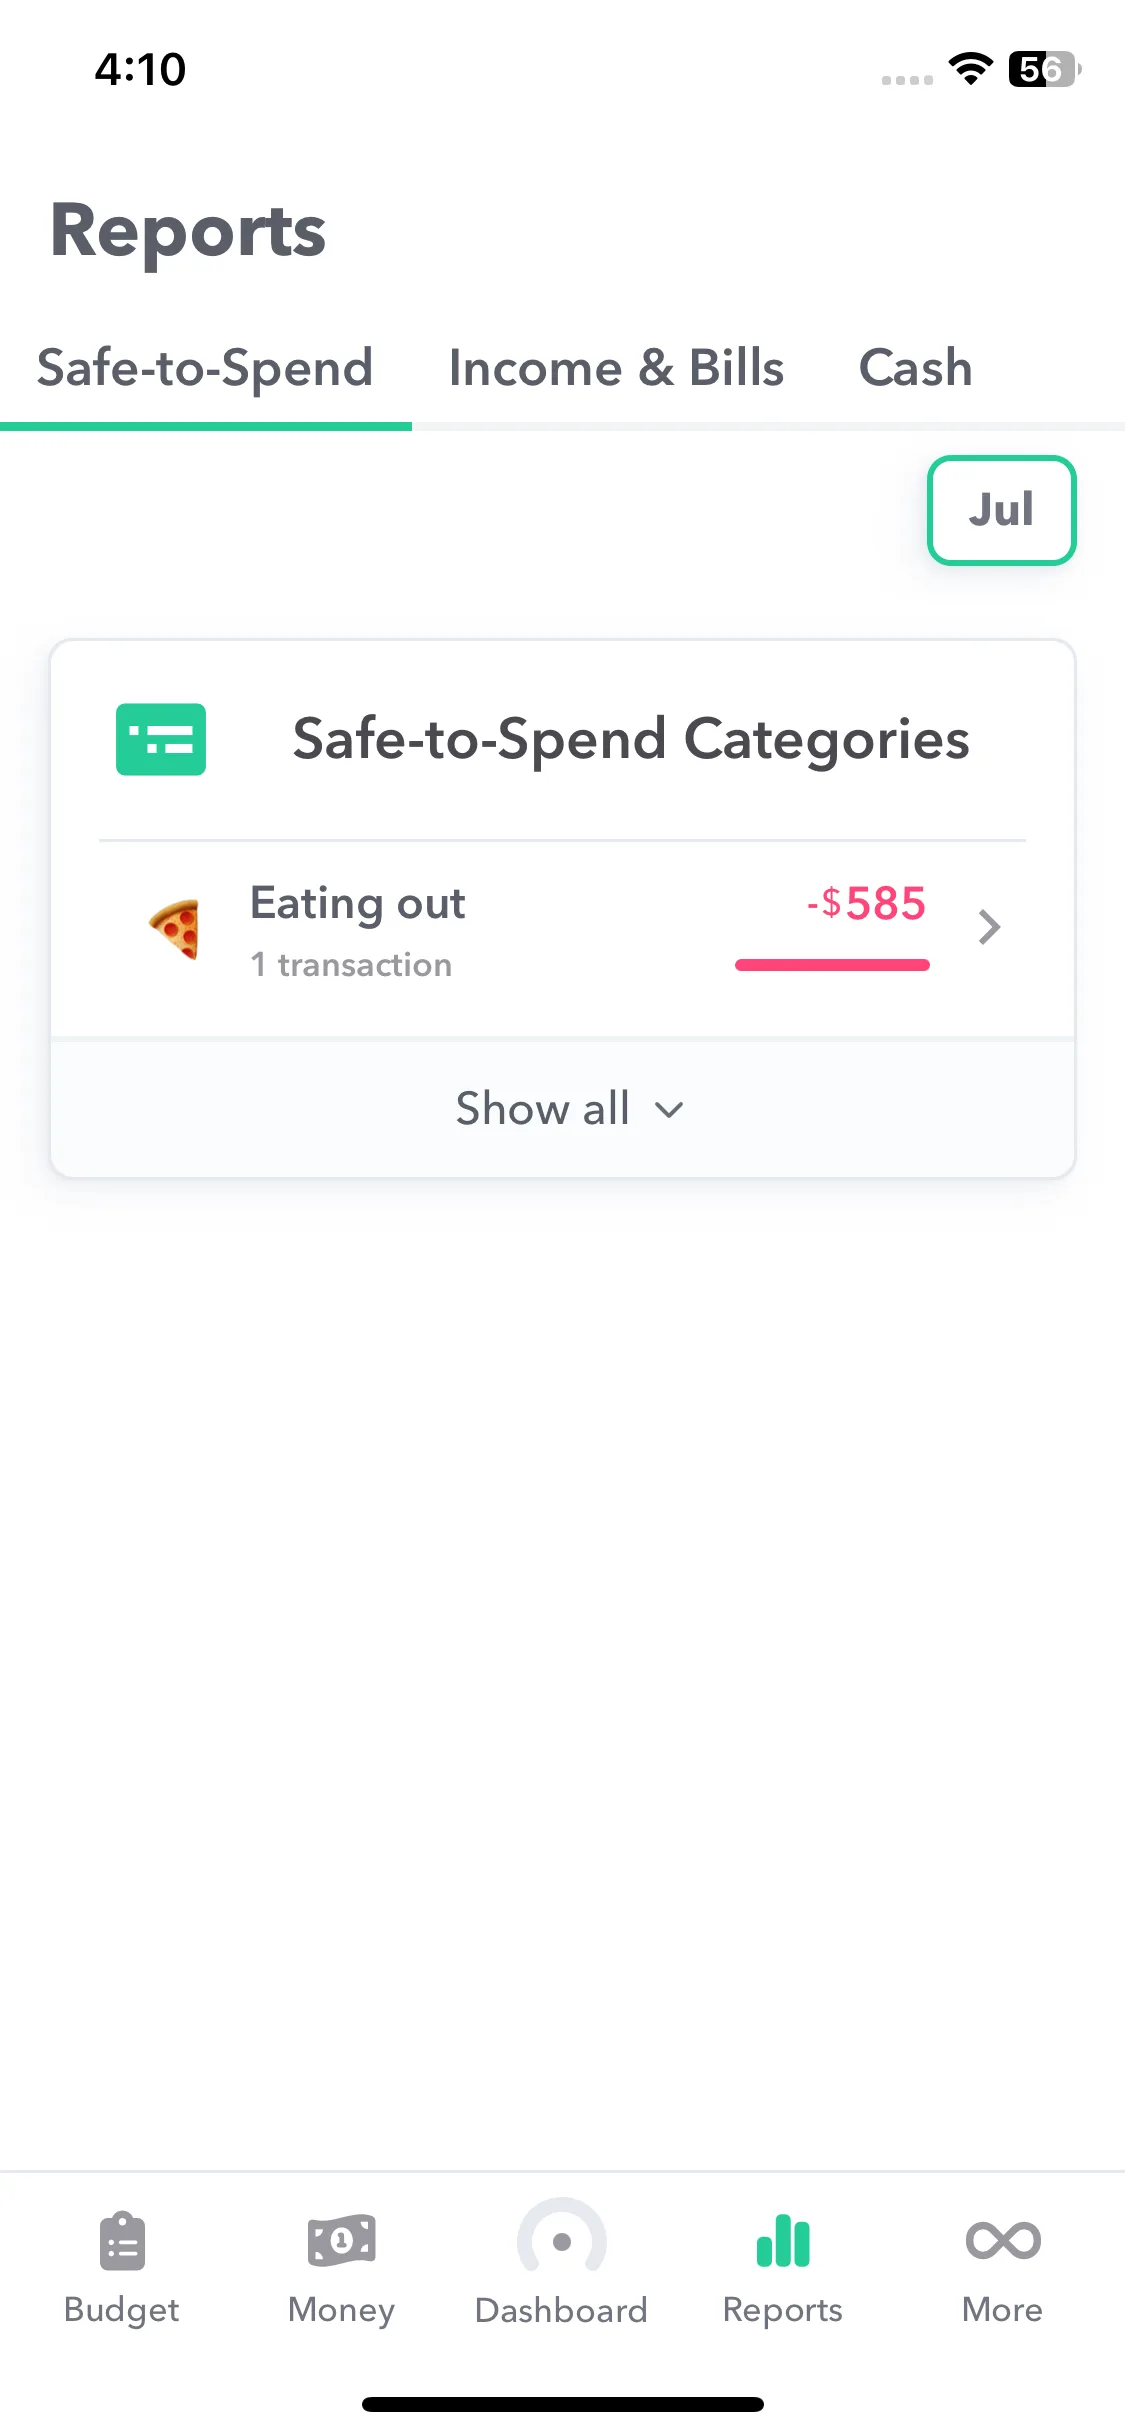
Task: Select the Safe-to-Spend tab
Action: 205,368
